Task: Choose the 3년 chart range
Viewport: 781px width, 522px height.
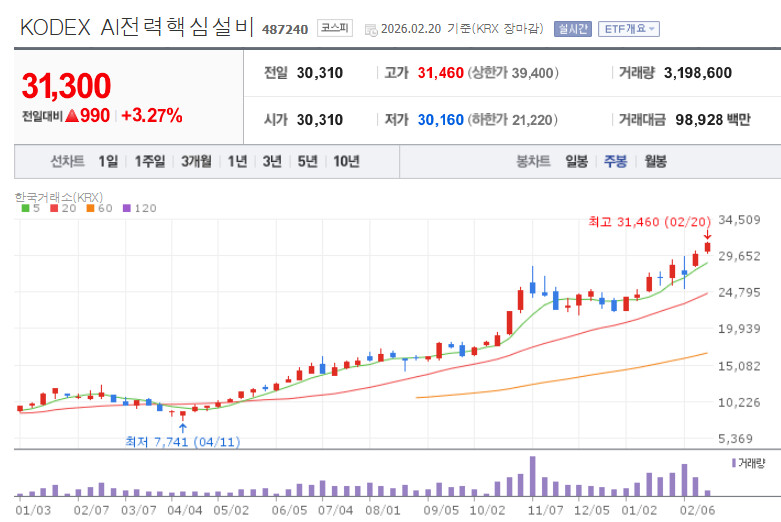Action: (272, 161)
